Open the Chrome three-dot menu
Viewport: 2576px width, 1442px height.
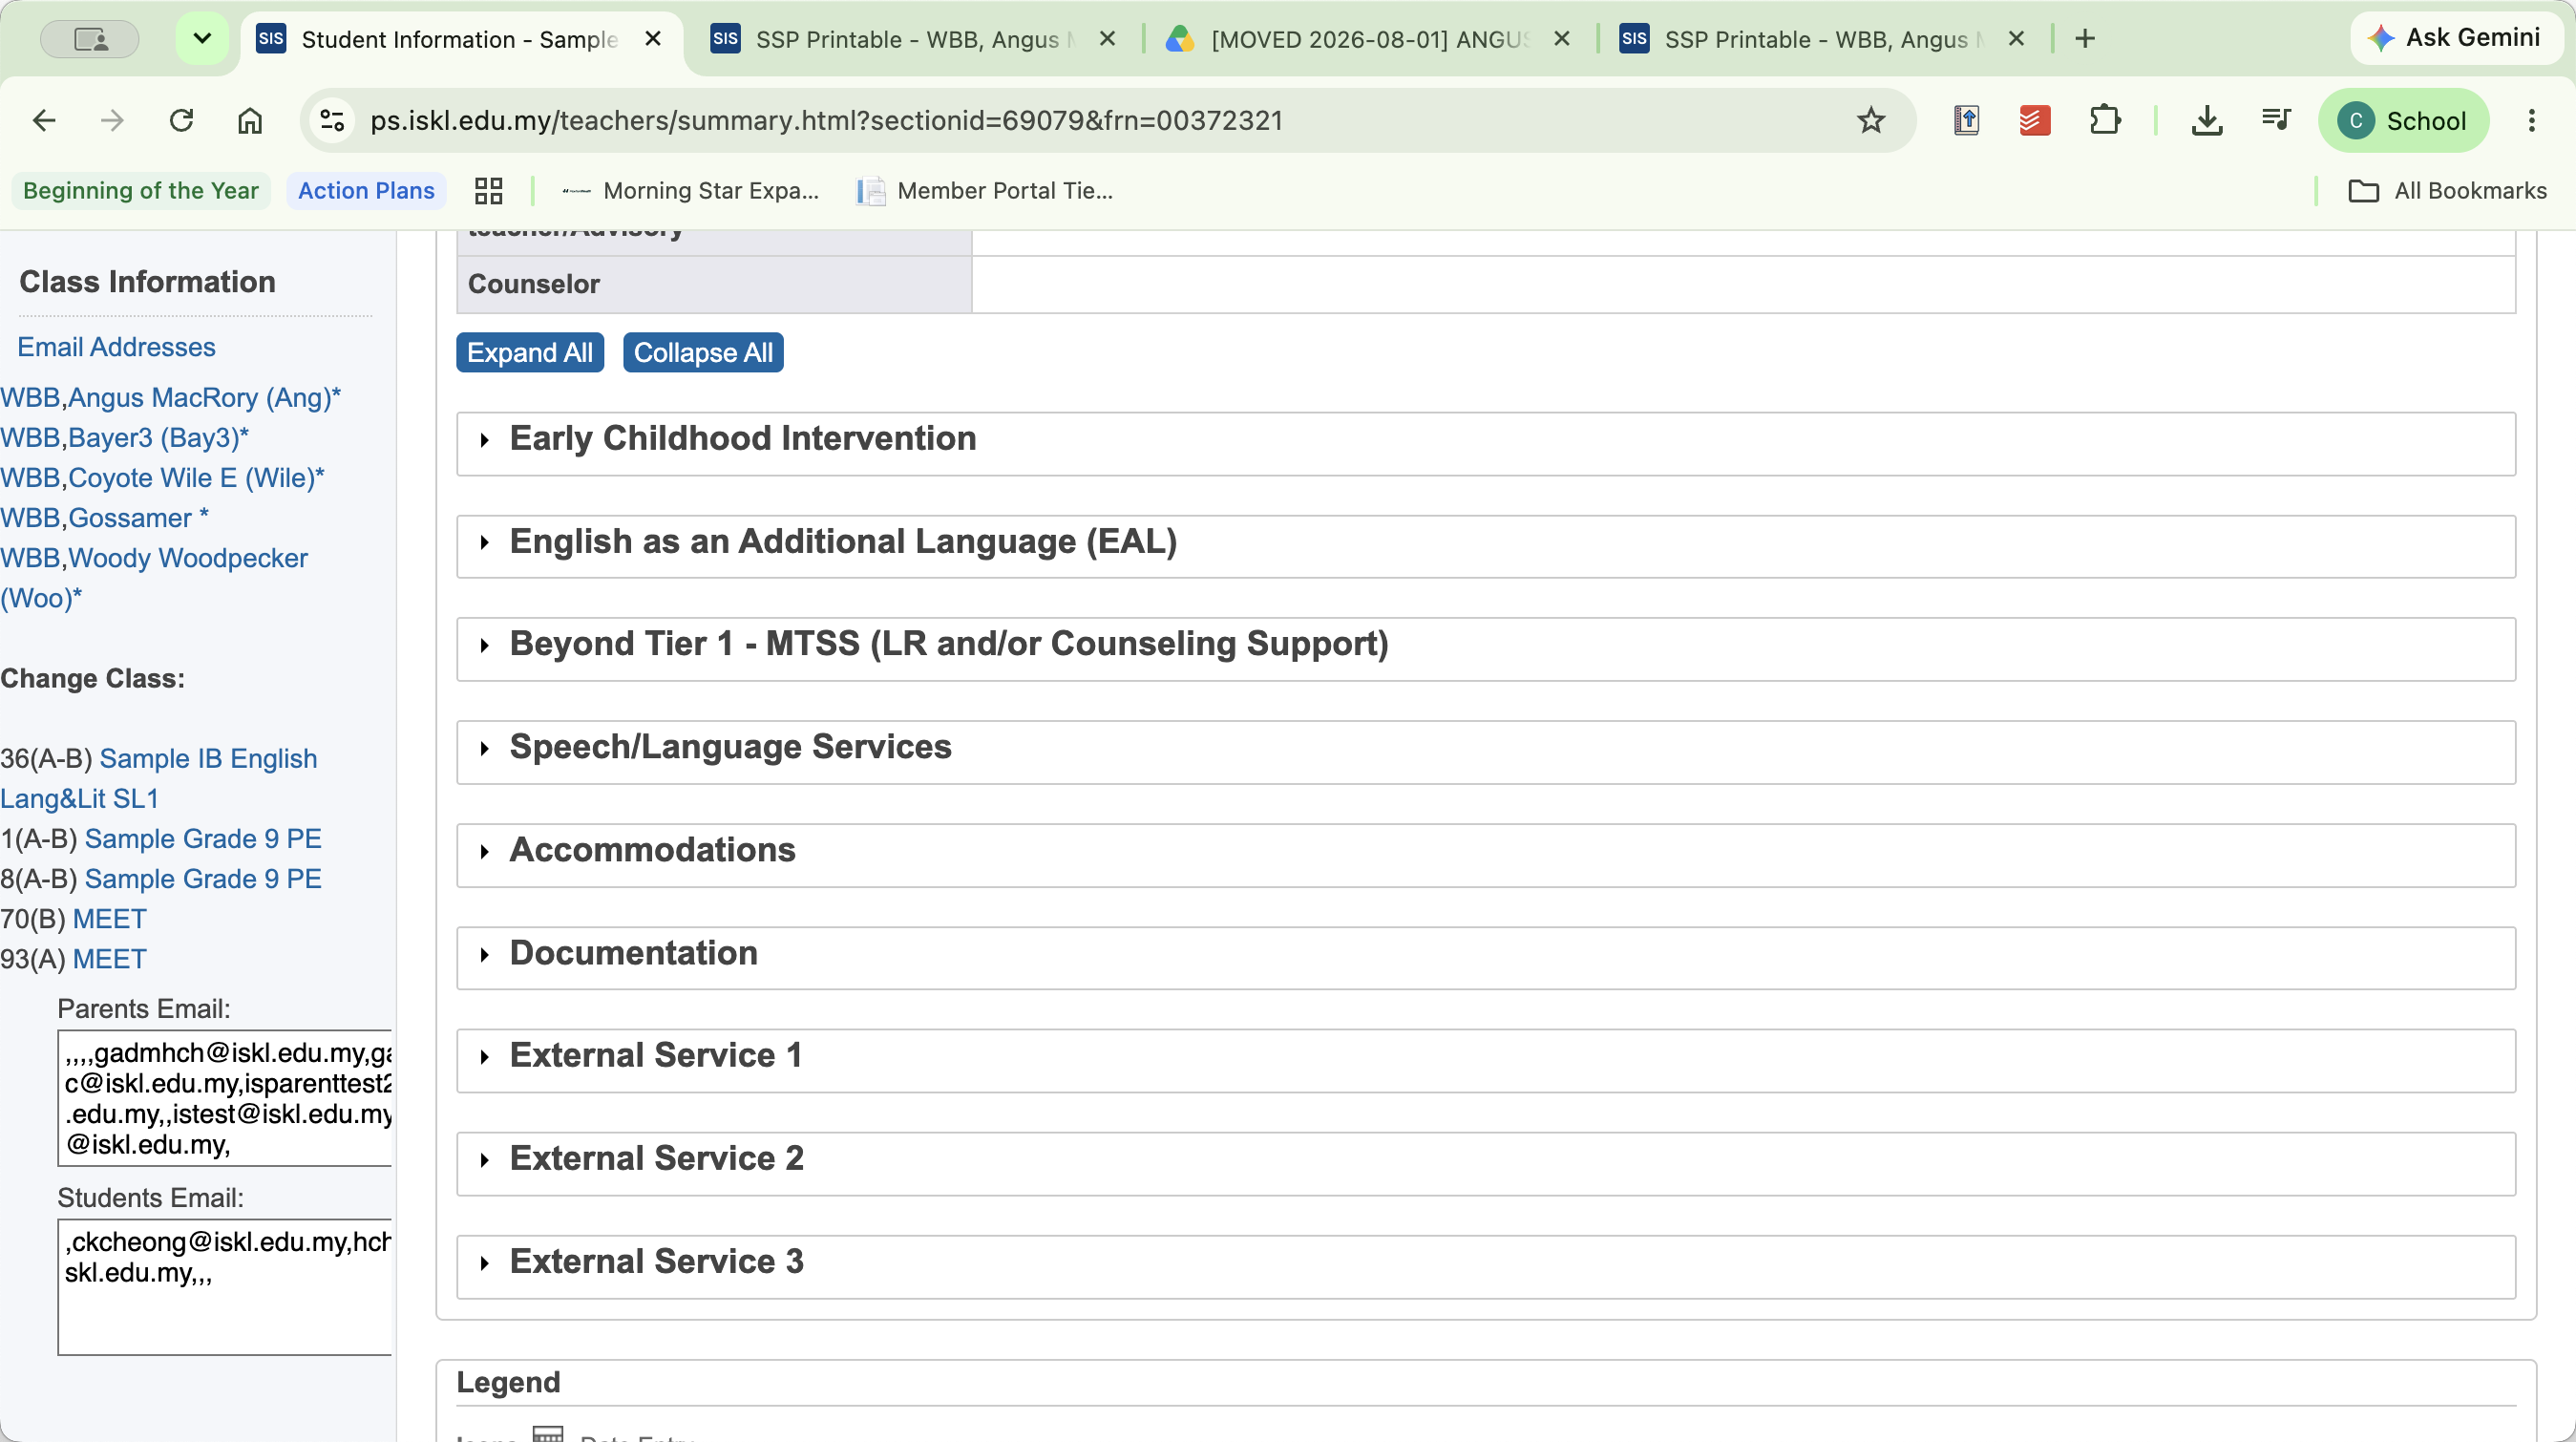click(2531, 121)
